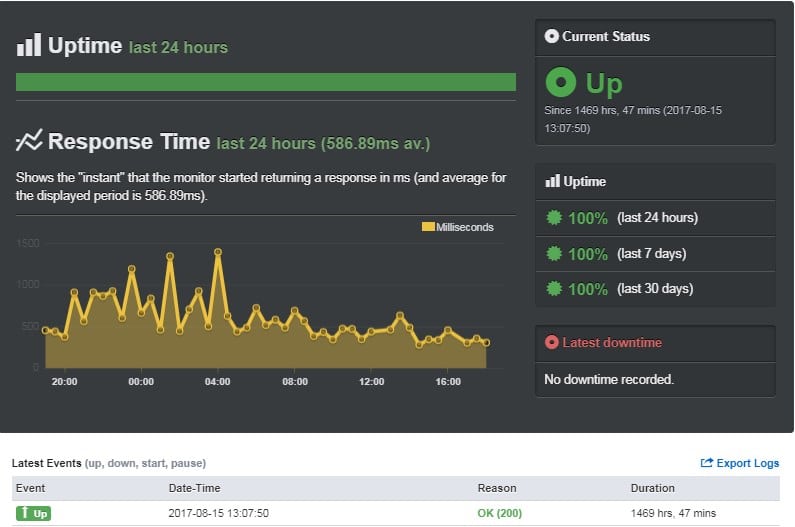
Task: Click the 100% value for last 30 days
Action: (x=588, y=289)
